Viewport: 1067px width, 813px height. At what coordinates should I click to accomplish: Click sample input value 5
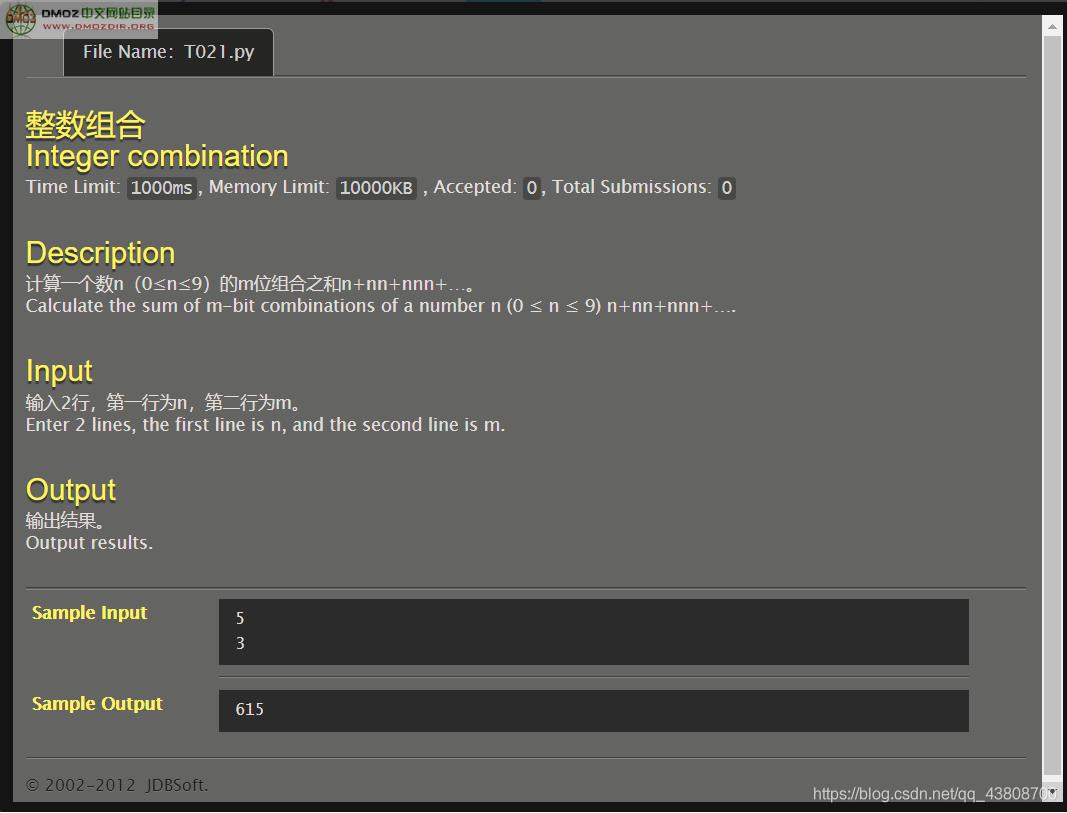240,618
